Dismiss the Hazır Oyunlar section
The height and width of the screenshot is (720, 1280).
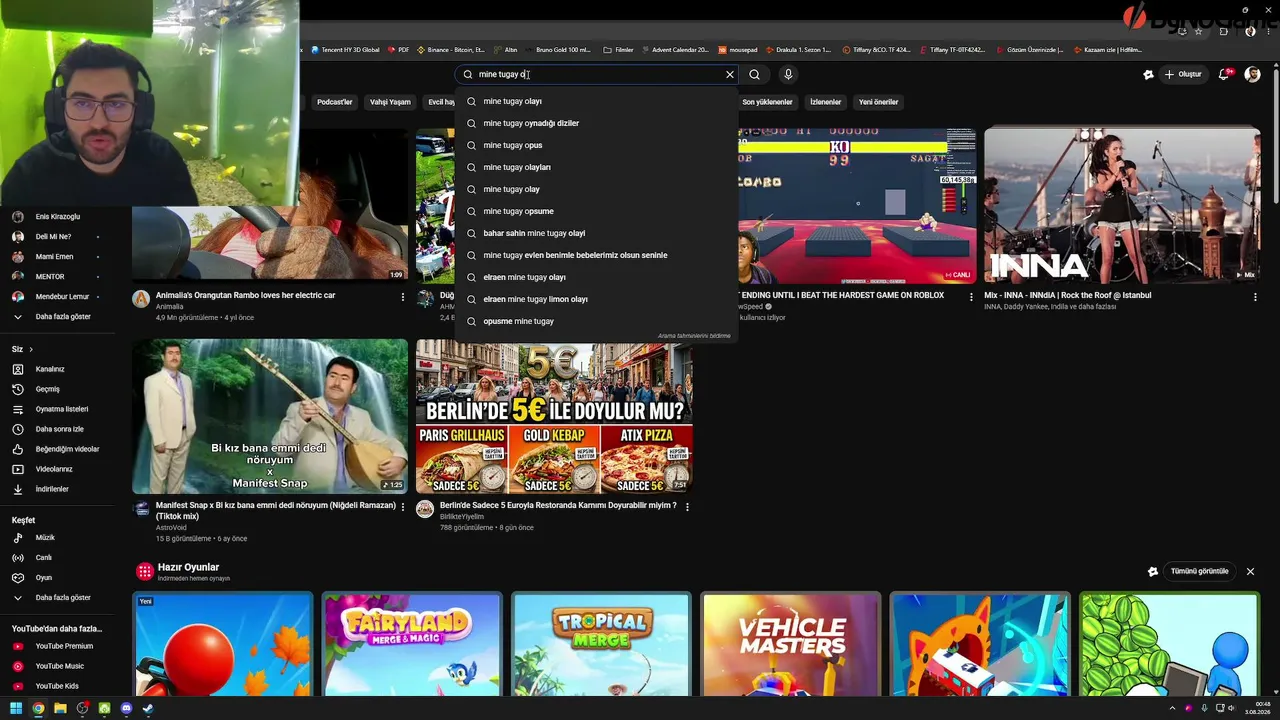point(1250,572)
